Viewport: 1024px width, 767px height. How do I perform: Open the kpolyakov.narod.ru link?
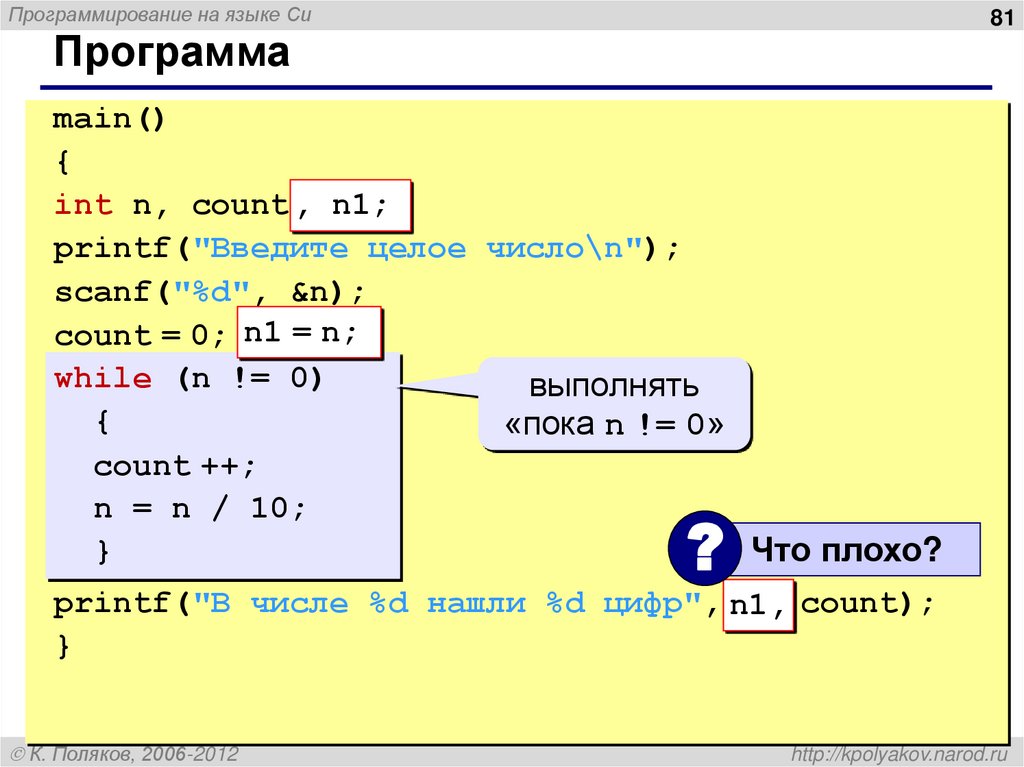pyautogui.click(x=901, y=755)
